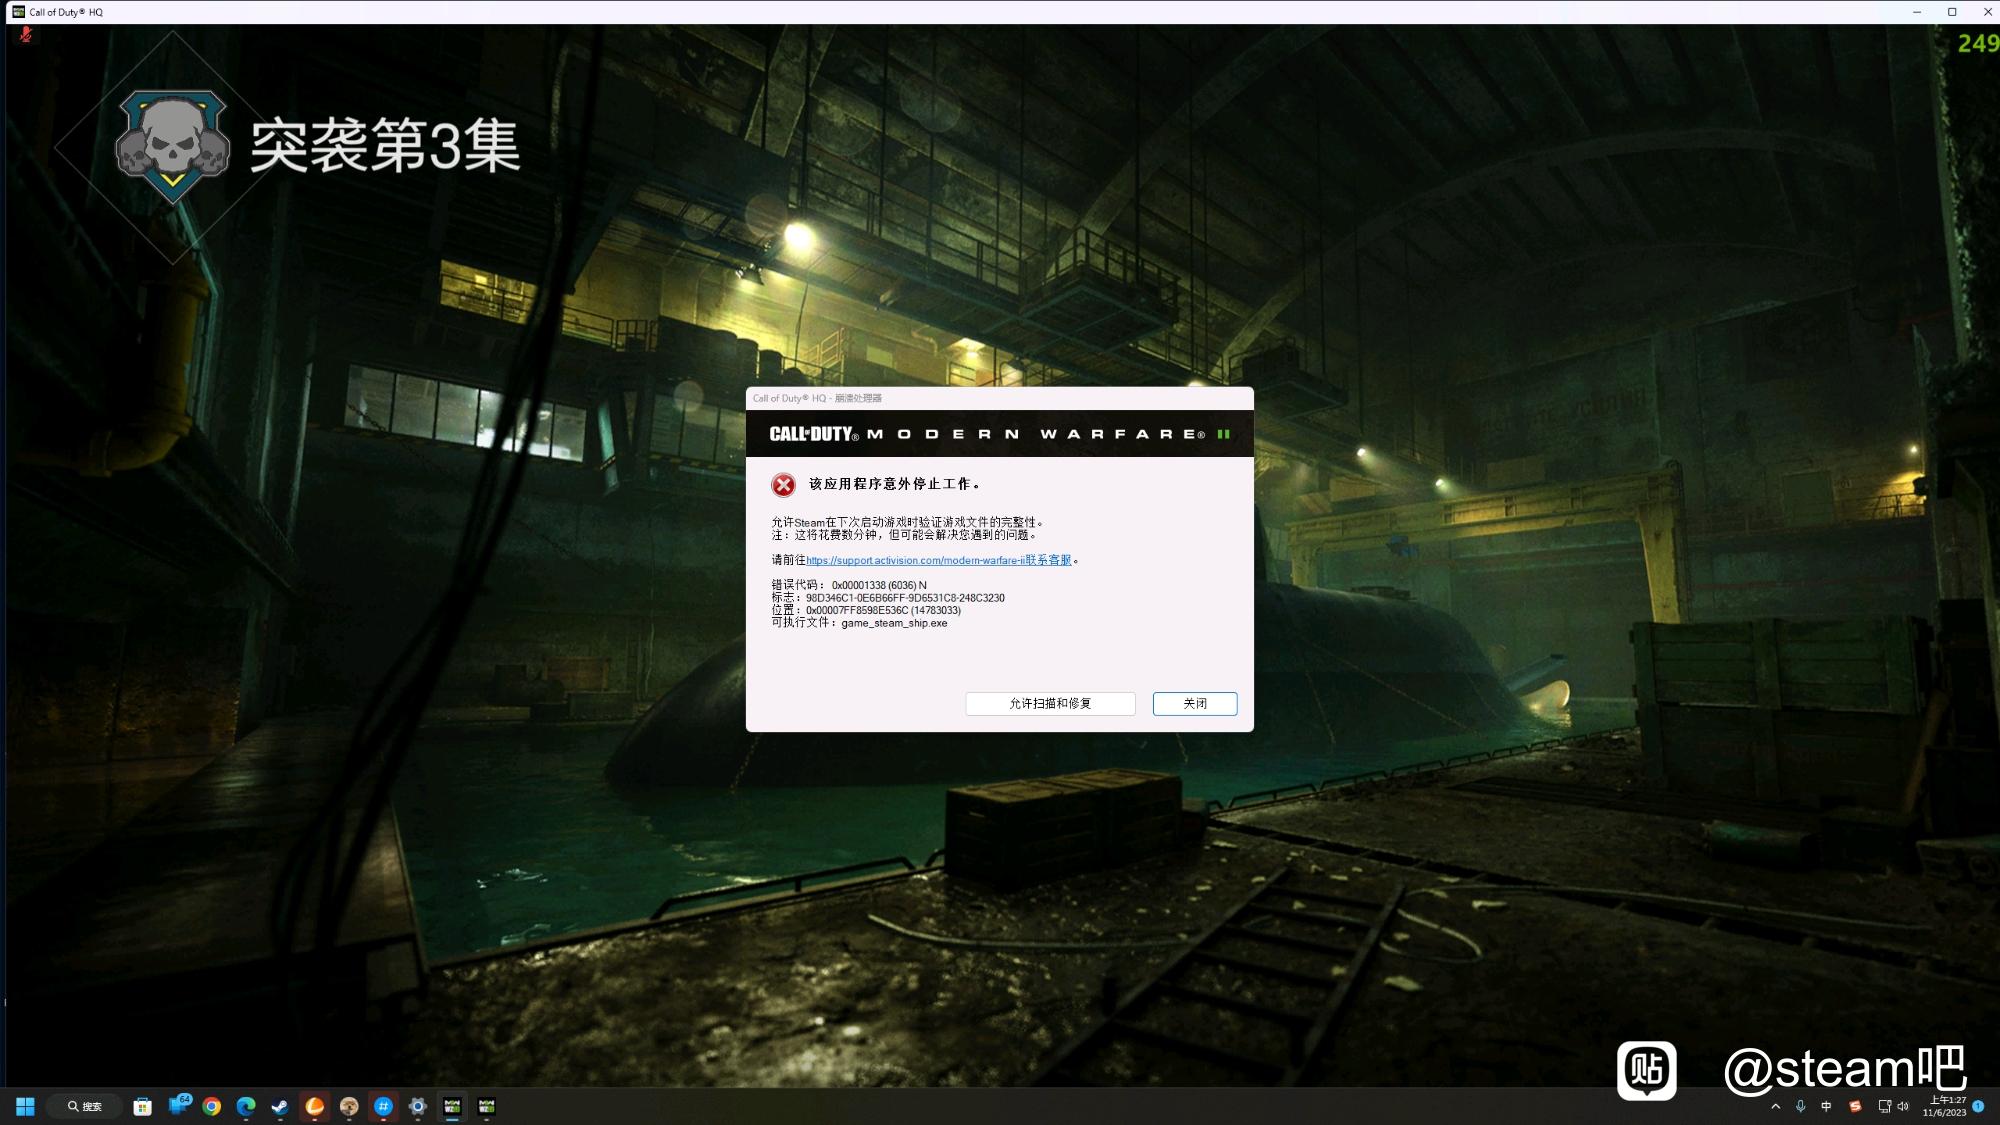
Task: Switch to Steam in the taskbar
Action: pyautogui.click(x=280, y=1106)
